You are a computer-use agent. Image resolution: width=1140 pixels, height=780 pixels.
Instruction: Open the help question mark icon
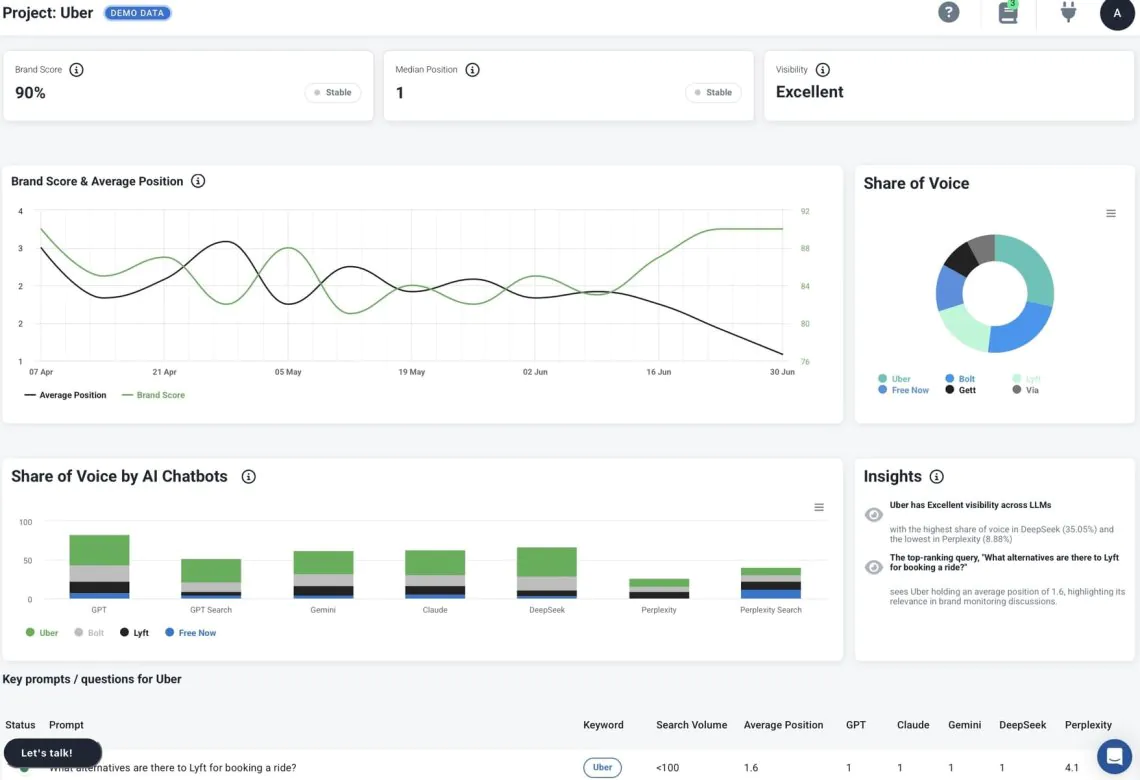coord(948,14)
